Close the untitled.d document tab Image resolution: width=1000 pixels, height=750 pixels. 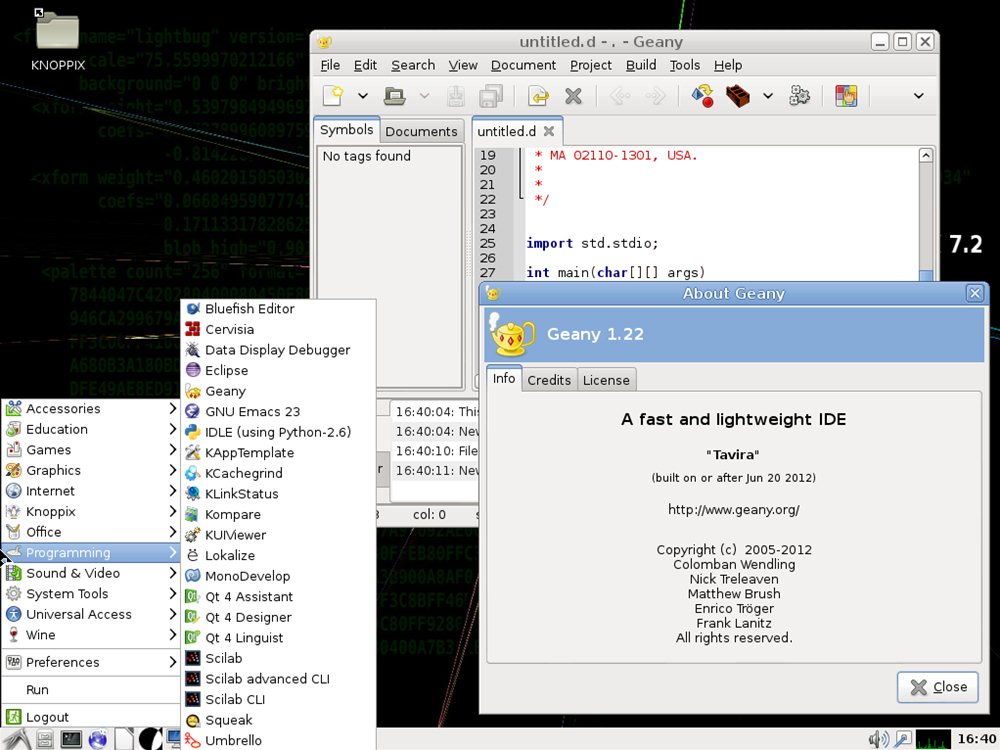click(548, 131)
